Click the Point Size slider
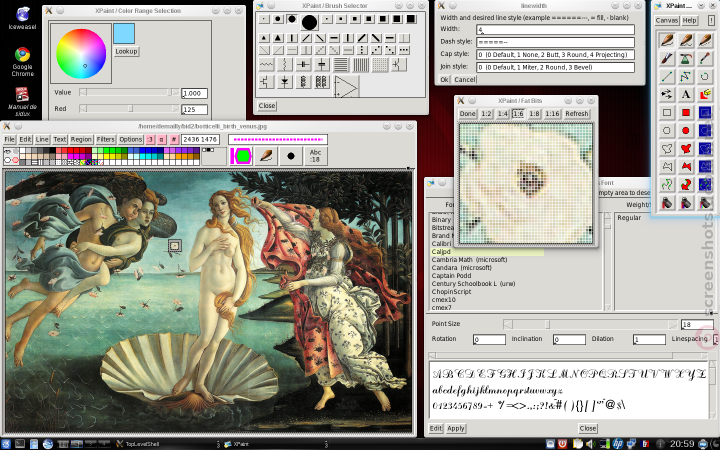The image size is (720, 450). pyautogui.click(x=590, y=325)
